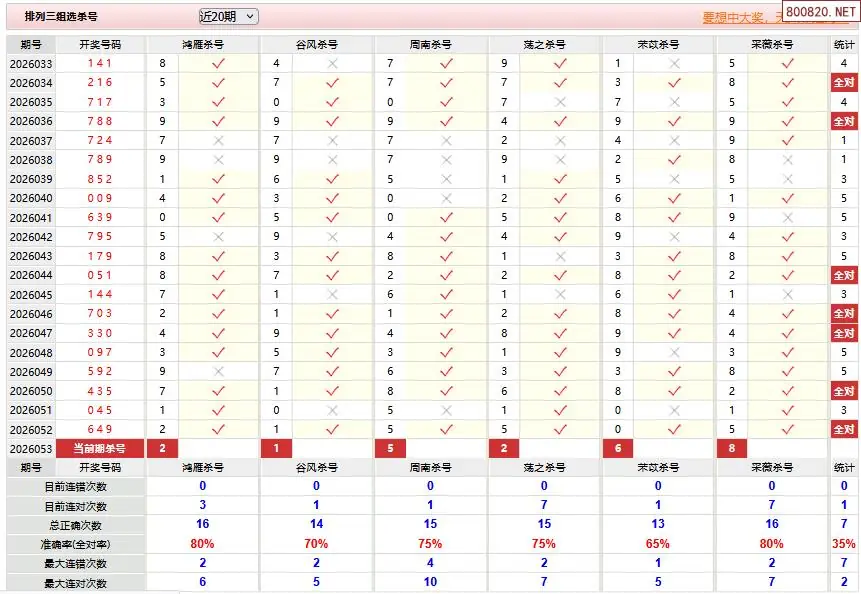Click the 全对 badge in row 2026052
Viewport: 861px width, 594px height.
pos(844,430)
